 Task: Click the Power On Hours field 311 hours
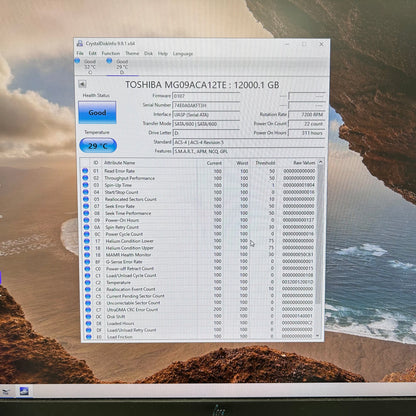pyautogui.click(x=307, y=133)
